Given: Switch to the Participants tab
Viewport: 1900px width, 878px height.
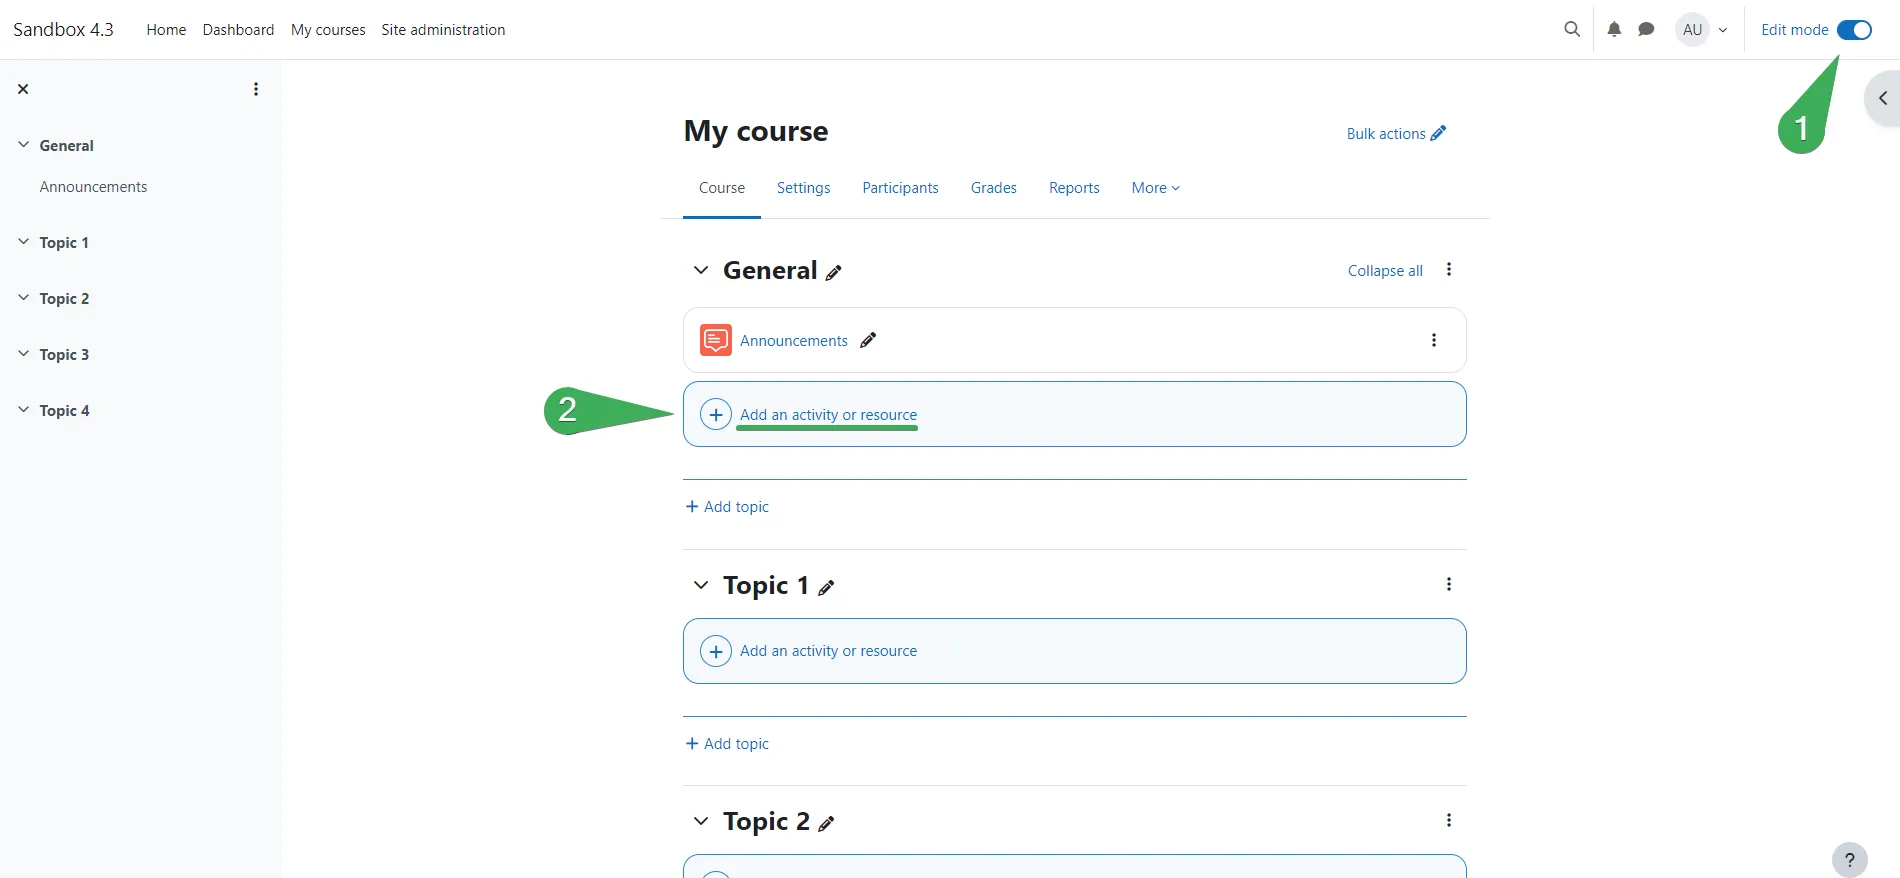Looking at the screenshot, I should coord(900,188).
